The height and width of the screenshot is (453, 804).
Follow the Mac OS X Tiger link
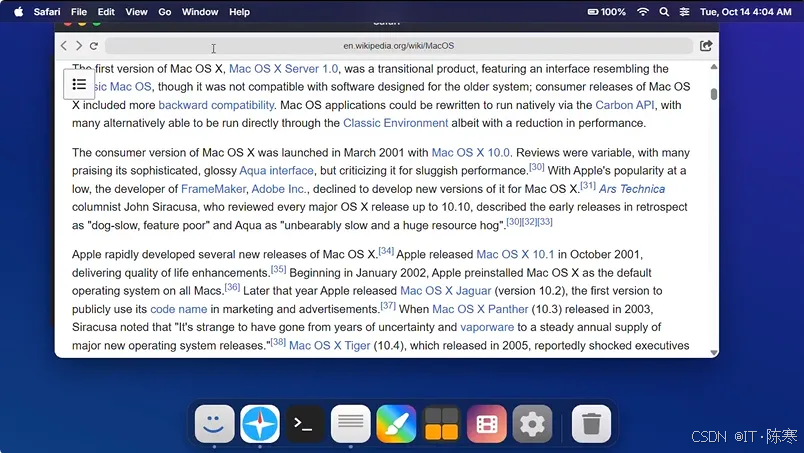329,346
